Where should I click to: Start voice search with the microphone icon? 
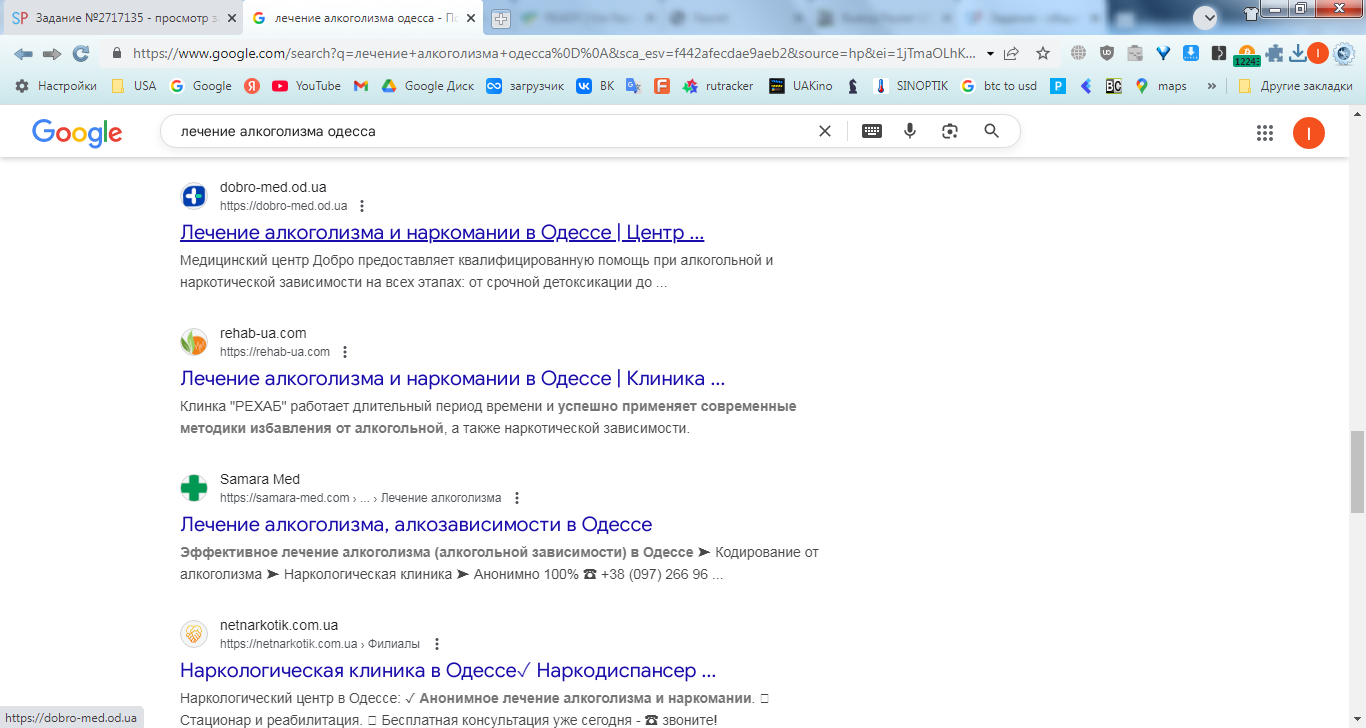click(x=910, y=131)
